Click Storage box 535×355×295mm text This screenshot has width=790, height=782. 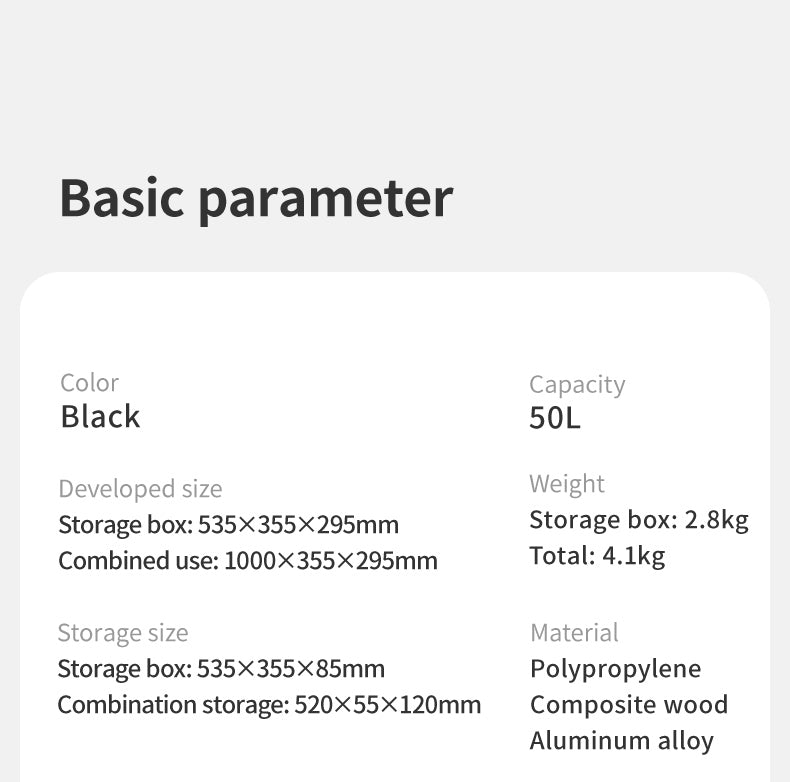pos(228,525)
